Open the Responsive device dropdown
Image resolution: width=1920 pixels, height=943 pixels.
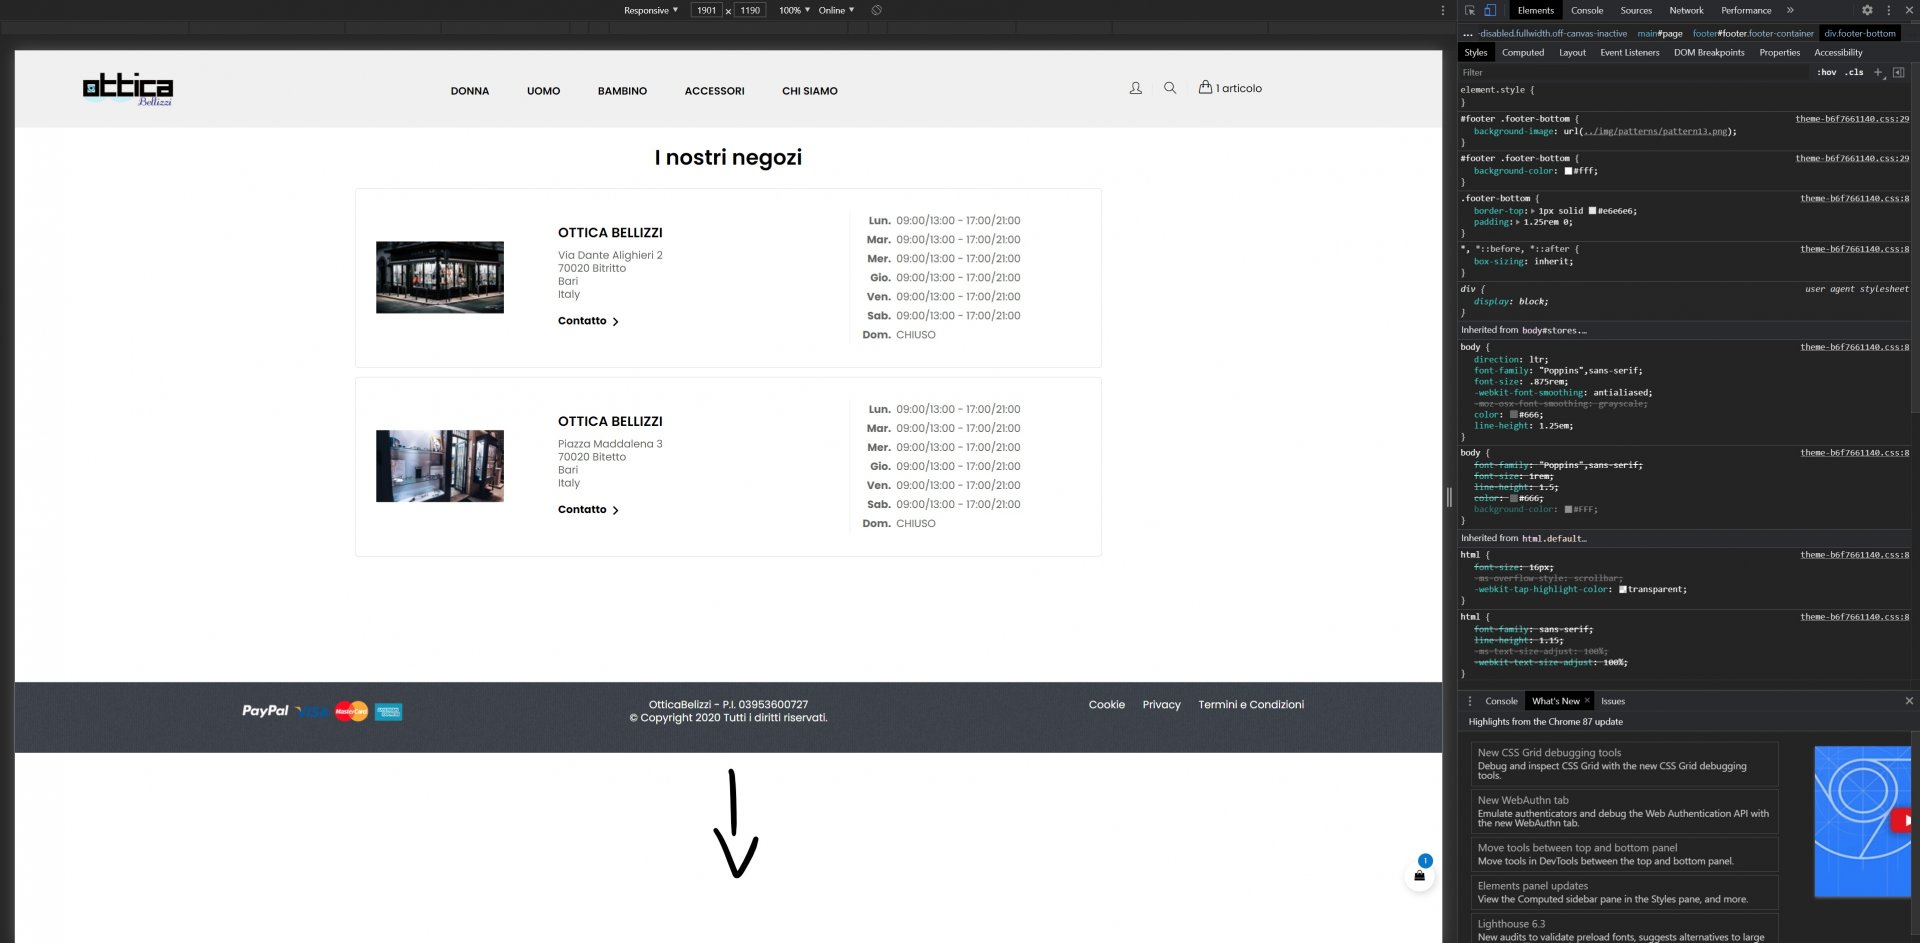(x=651, y=10)
